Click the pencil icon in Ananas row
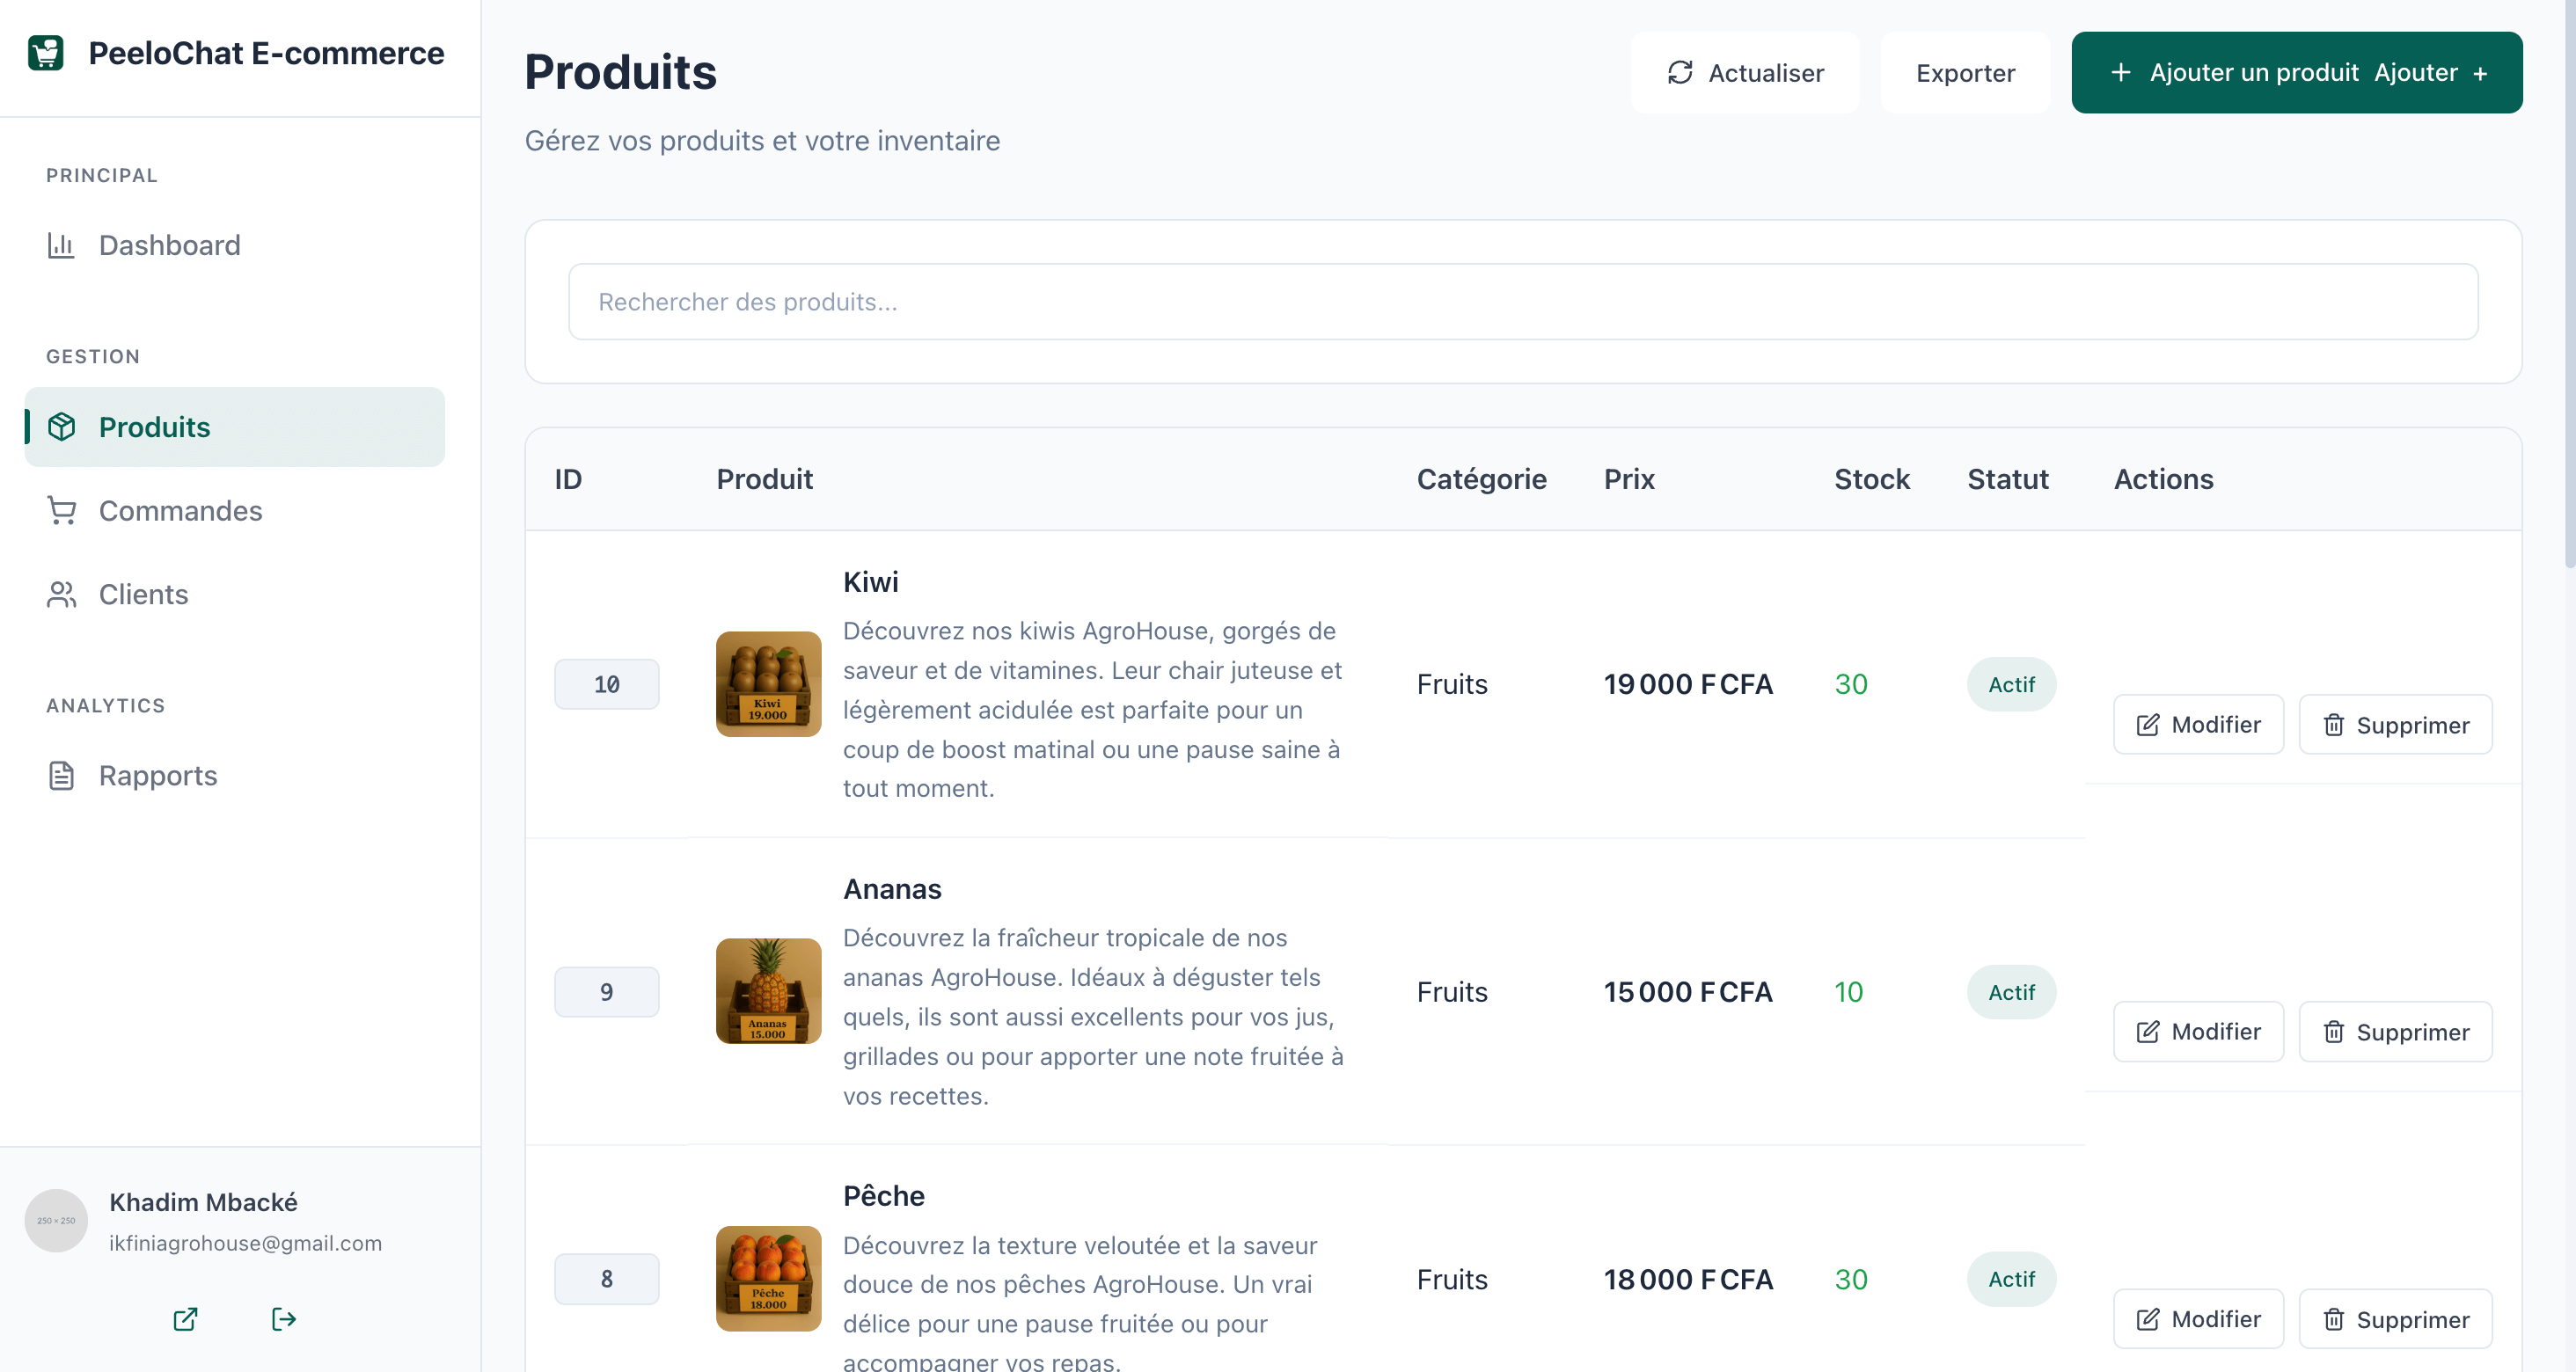 point(2147,1031)
